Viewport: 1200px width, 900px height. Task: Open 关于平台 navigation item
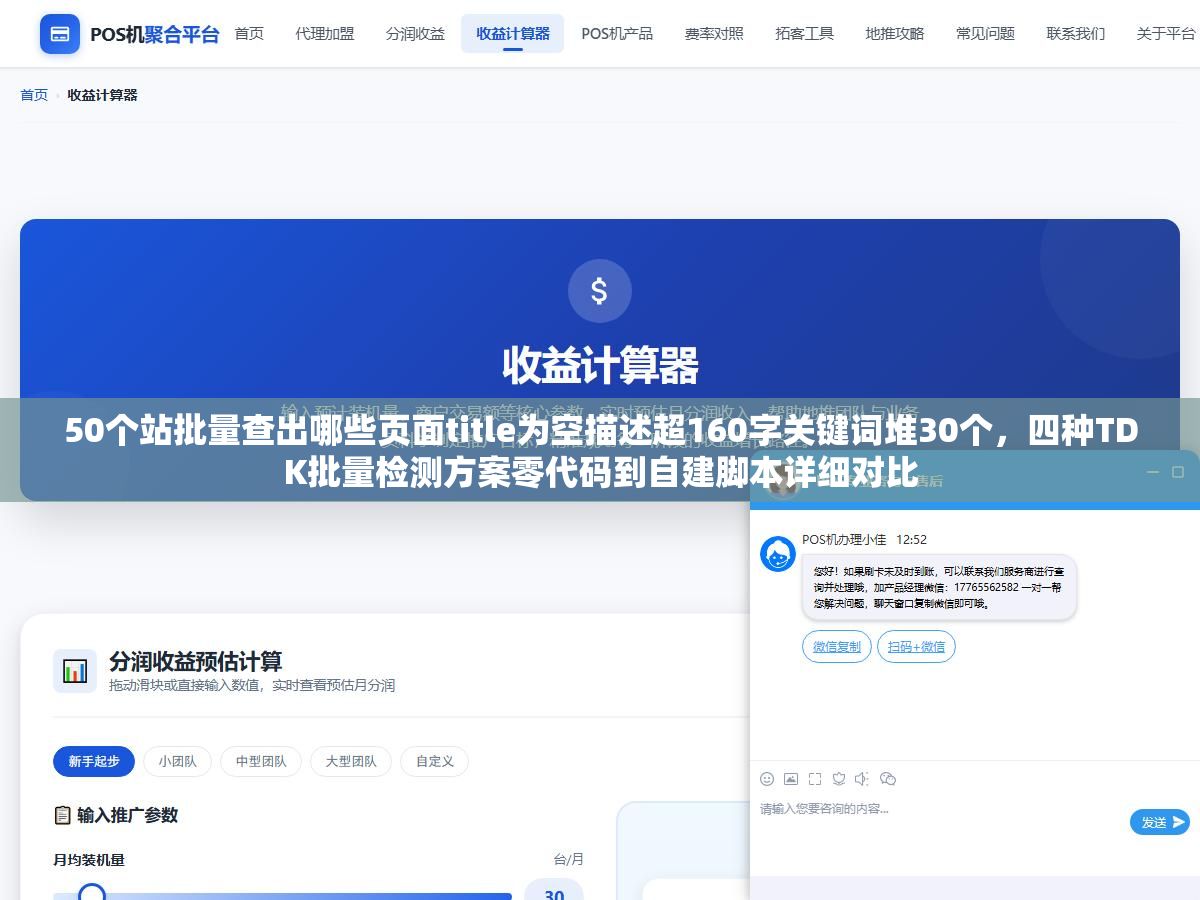tap(1165, 33)
